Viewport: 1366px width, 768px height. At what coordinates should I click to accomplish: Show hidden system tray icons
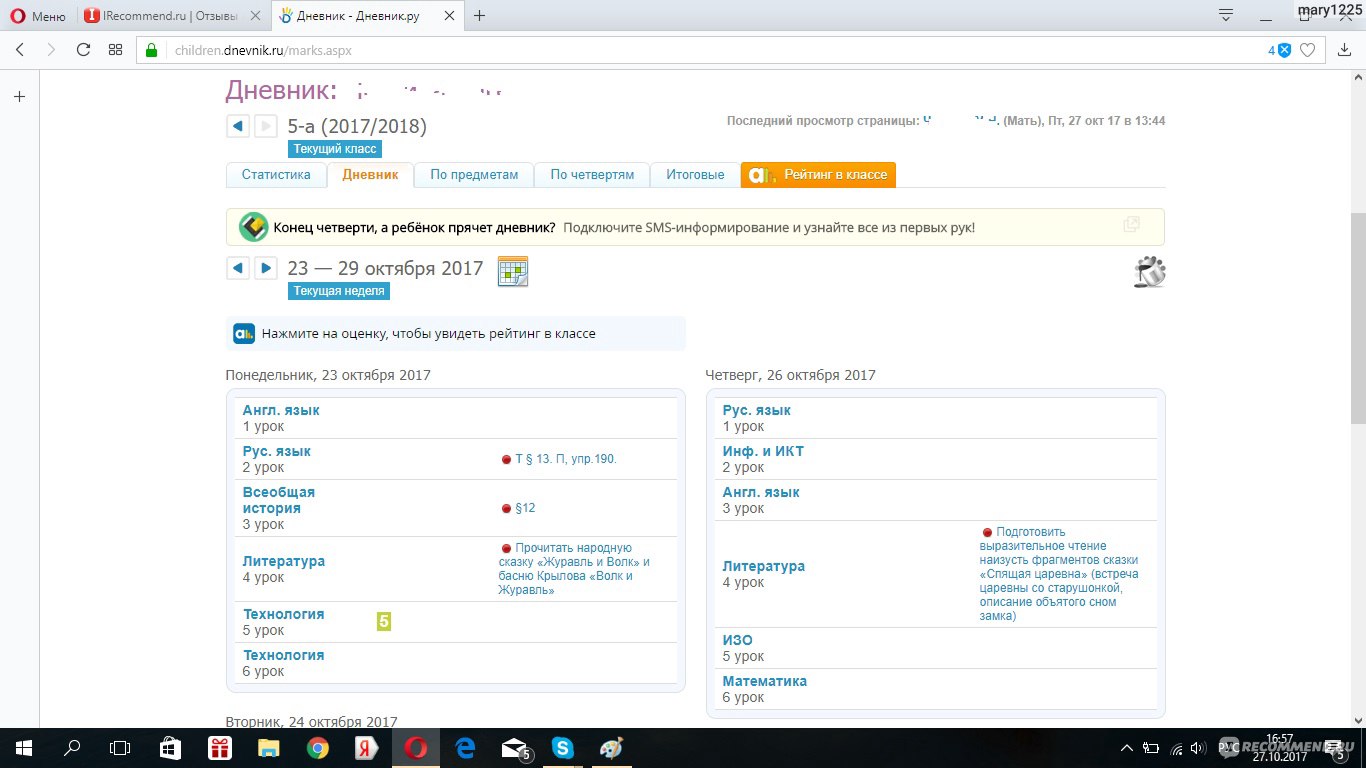click(x=1127, y=748)
